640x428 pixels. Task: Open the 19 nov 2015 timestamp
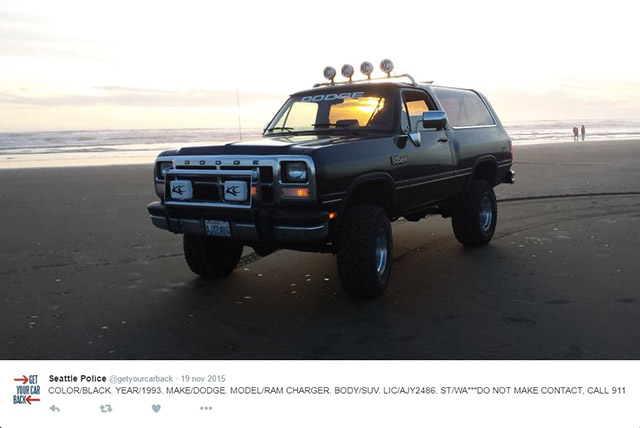tap(203, 379)
